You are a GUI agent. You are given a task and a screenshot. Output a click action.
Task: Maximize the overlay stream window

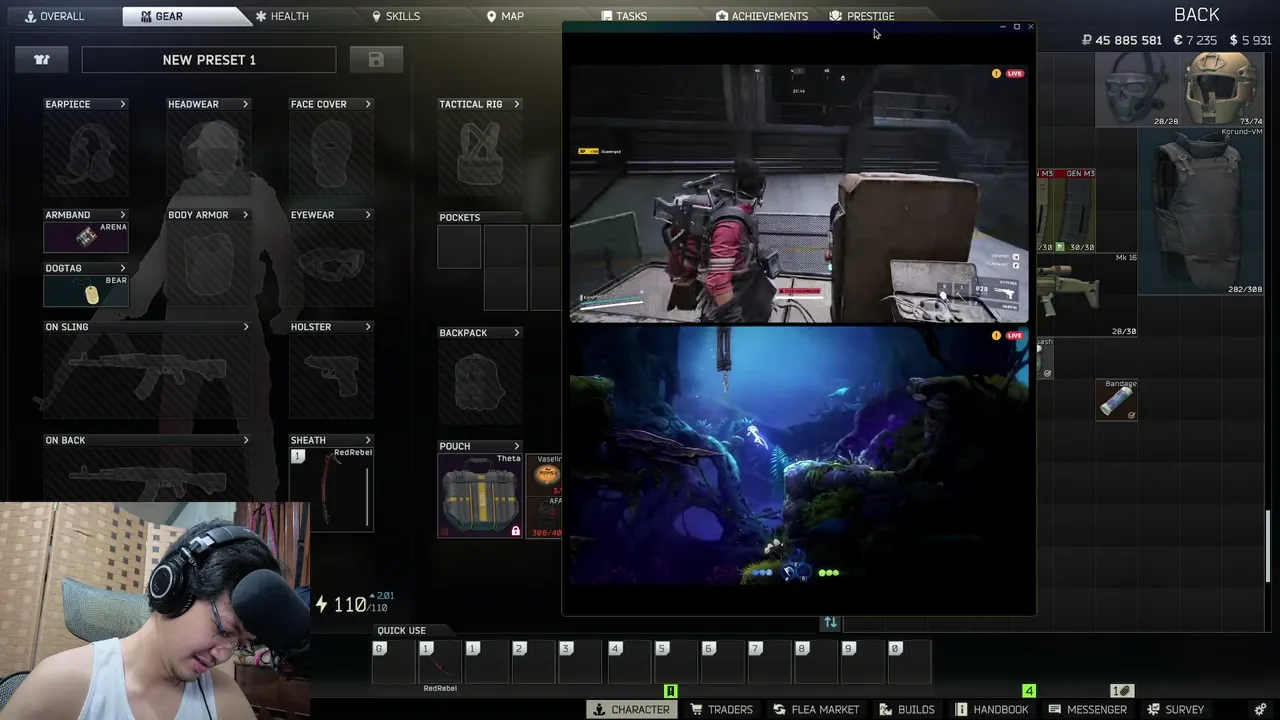click(x=1016, y=27)
